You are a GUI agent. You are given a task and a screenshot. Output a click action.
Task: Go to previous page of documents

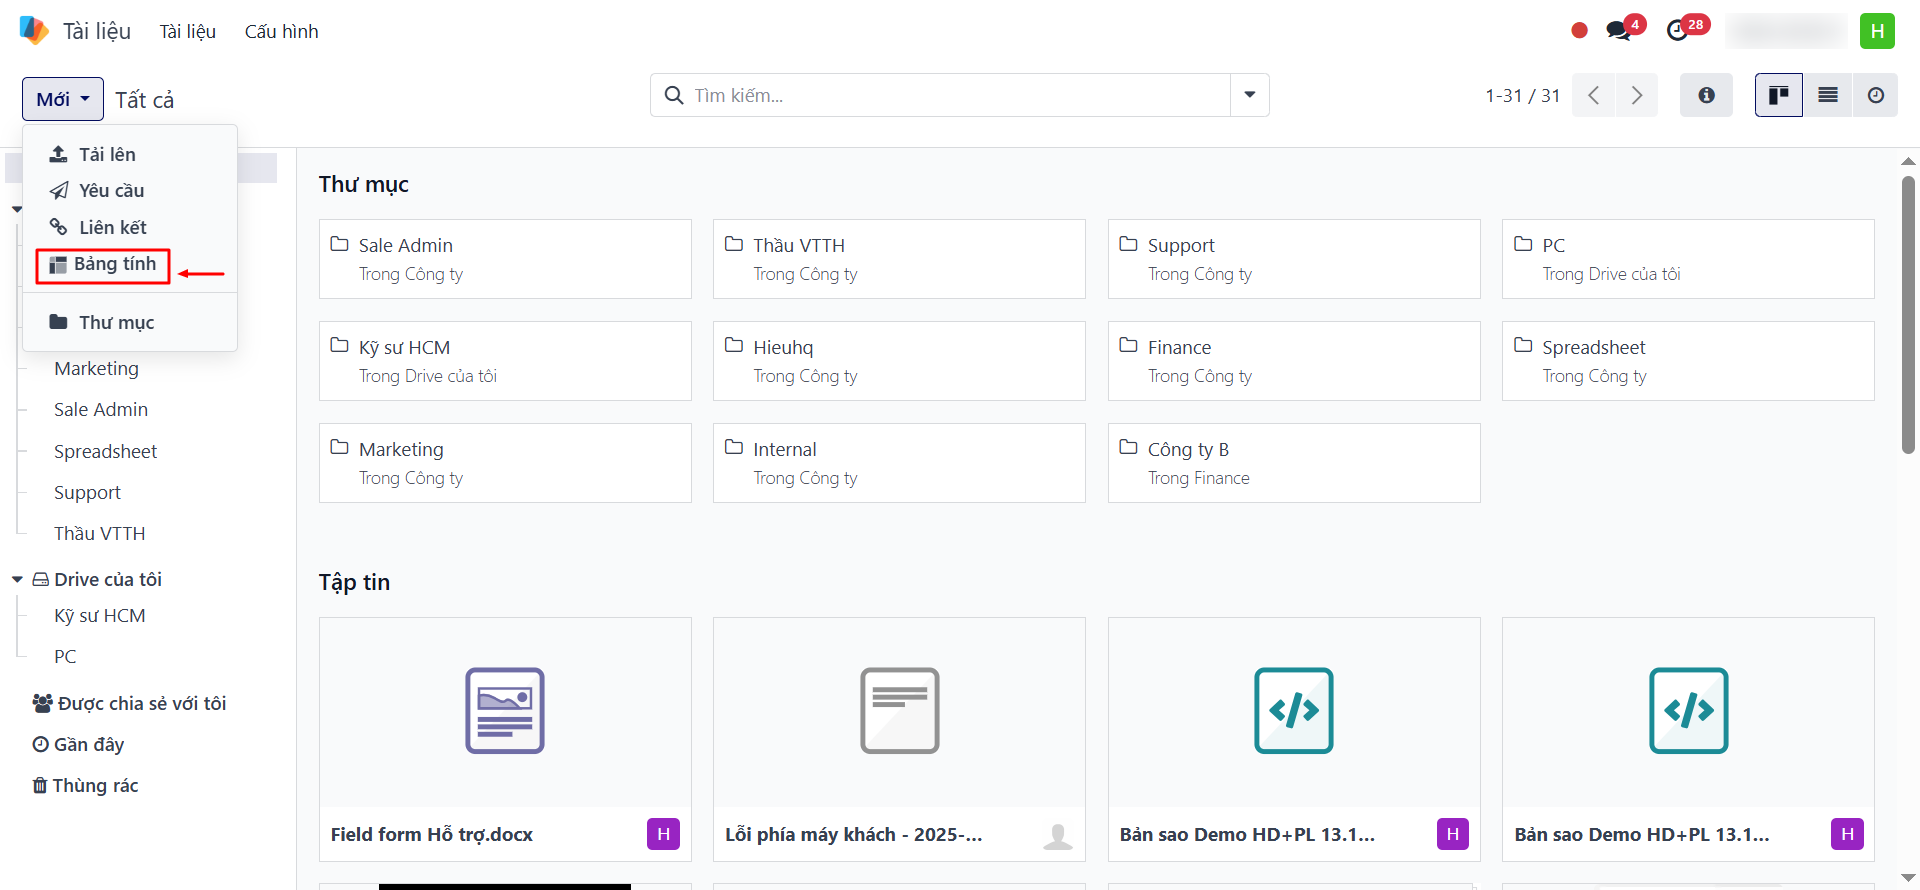tap(1593, 95)
